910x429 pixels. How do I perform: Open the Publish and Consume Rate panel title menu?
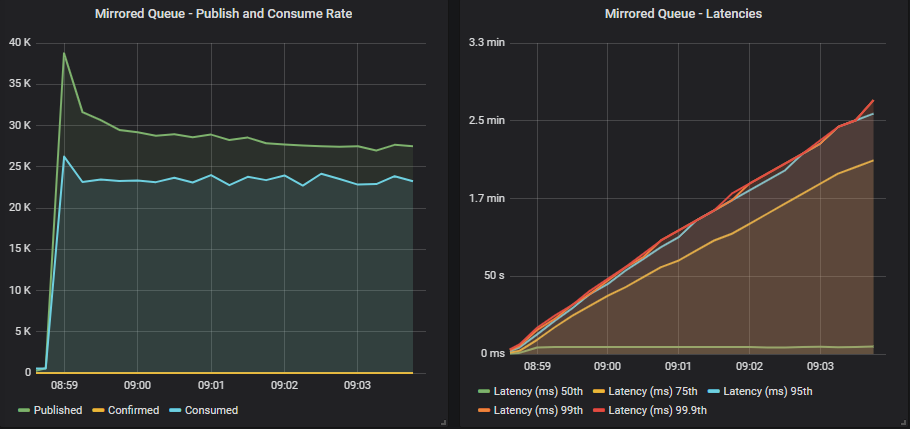pyautogui.click(x=222, y=14)
